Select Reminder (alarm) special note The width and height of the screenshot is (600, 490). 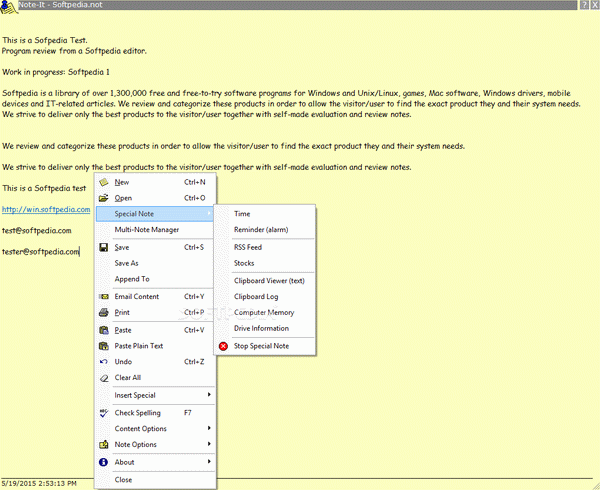click(265, 230)
